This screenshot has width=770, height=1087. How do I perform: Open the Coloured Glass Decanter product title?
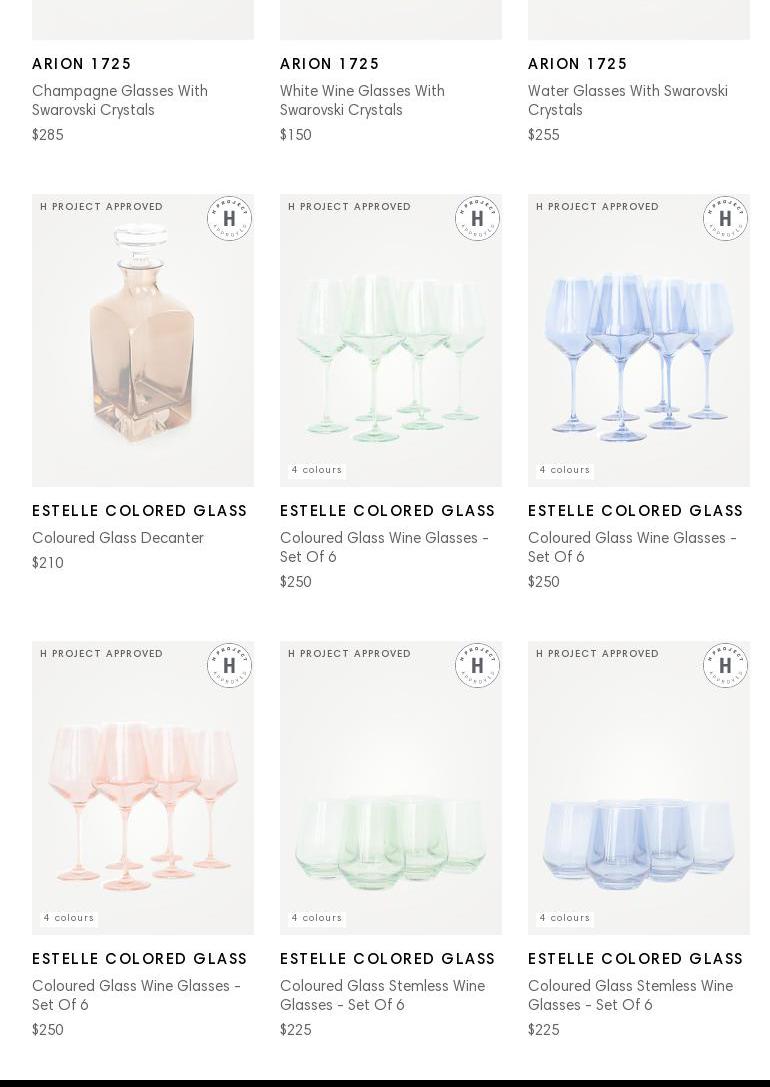[118, 538]
